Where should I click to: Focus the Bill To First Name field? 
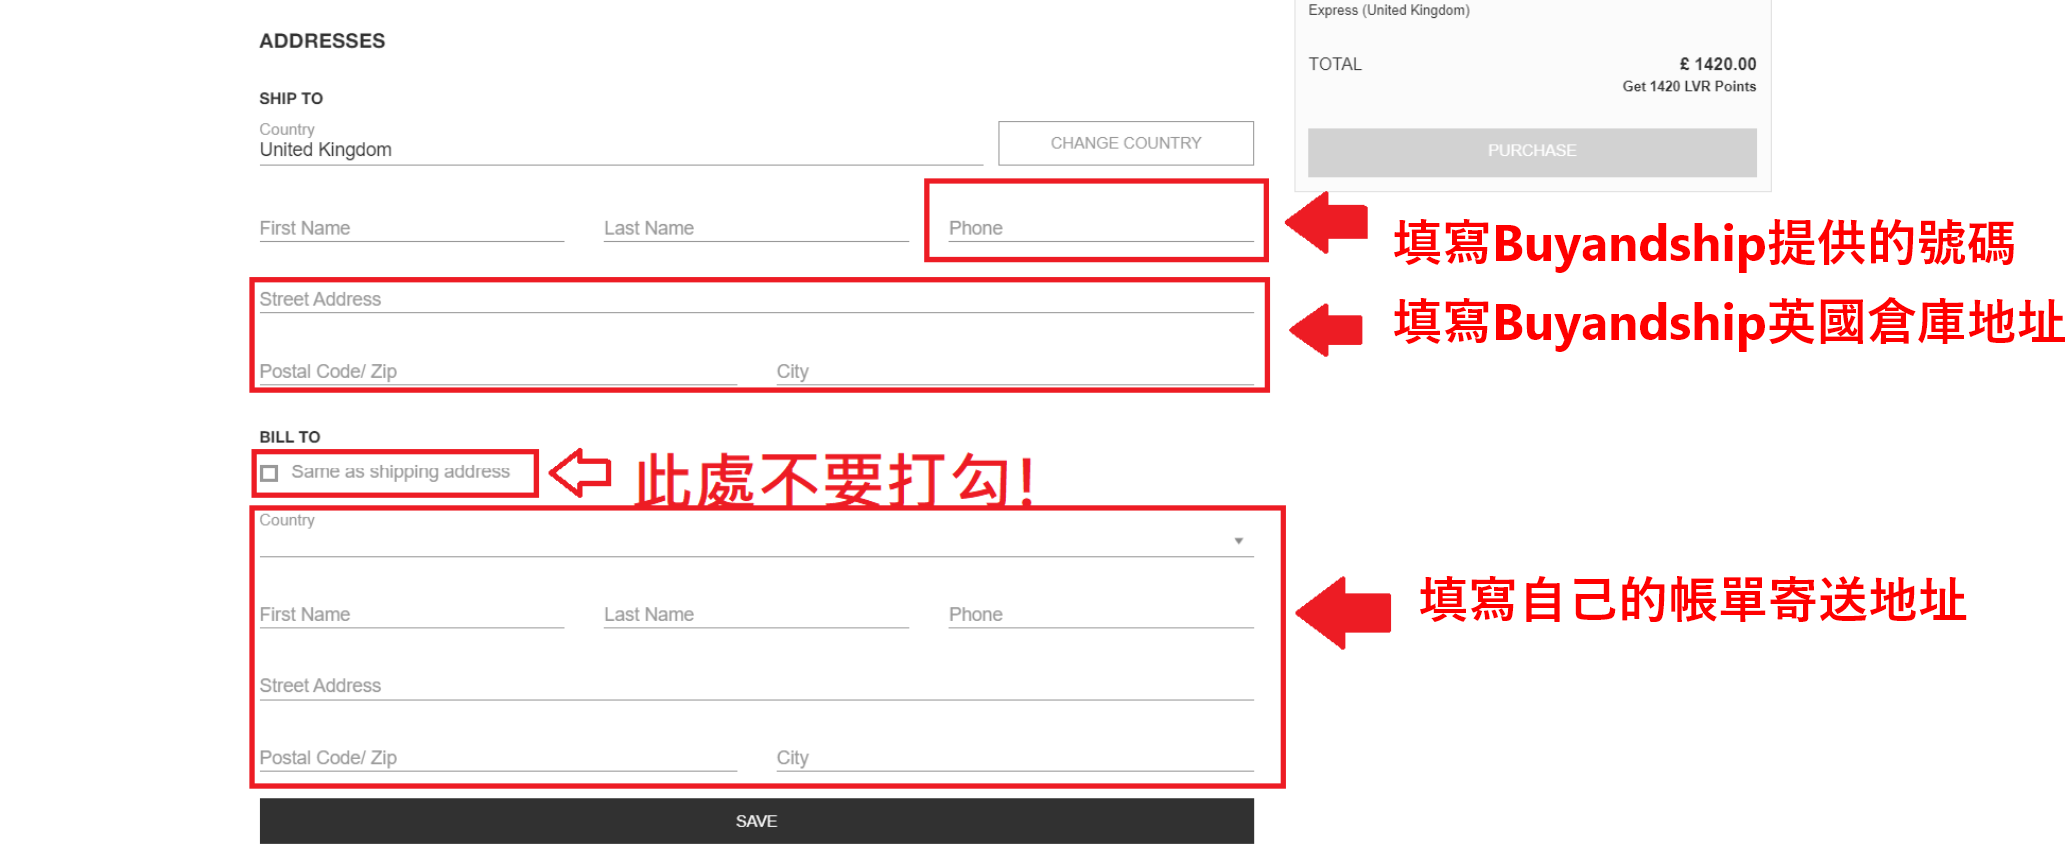[x=411, y=614]
